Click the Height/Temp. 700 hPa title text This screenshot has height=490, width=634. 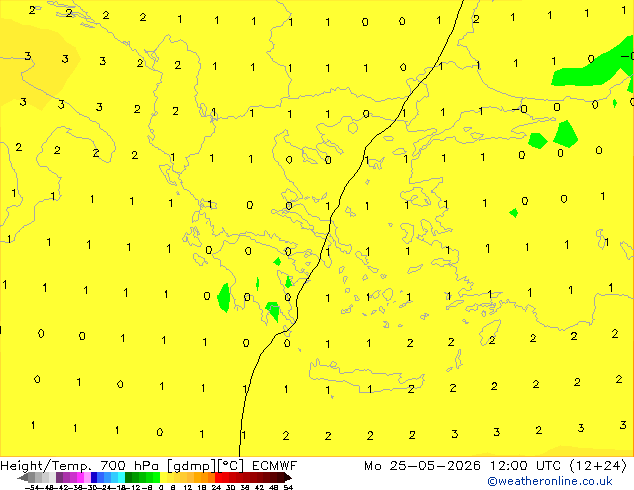[79, 466]
